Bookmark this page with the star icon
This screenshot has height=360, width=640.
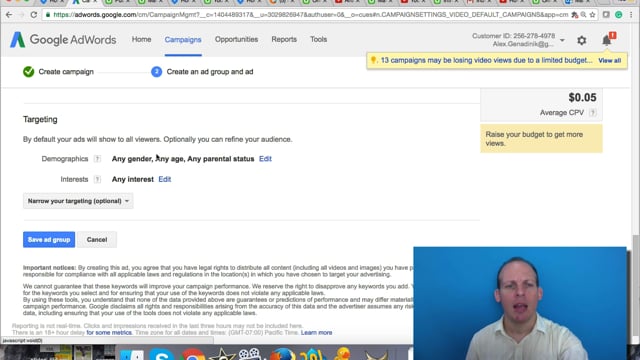coord(592,15)
